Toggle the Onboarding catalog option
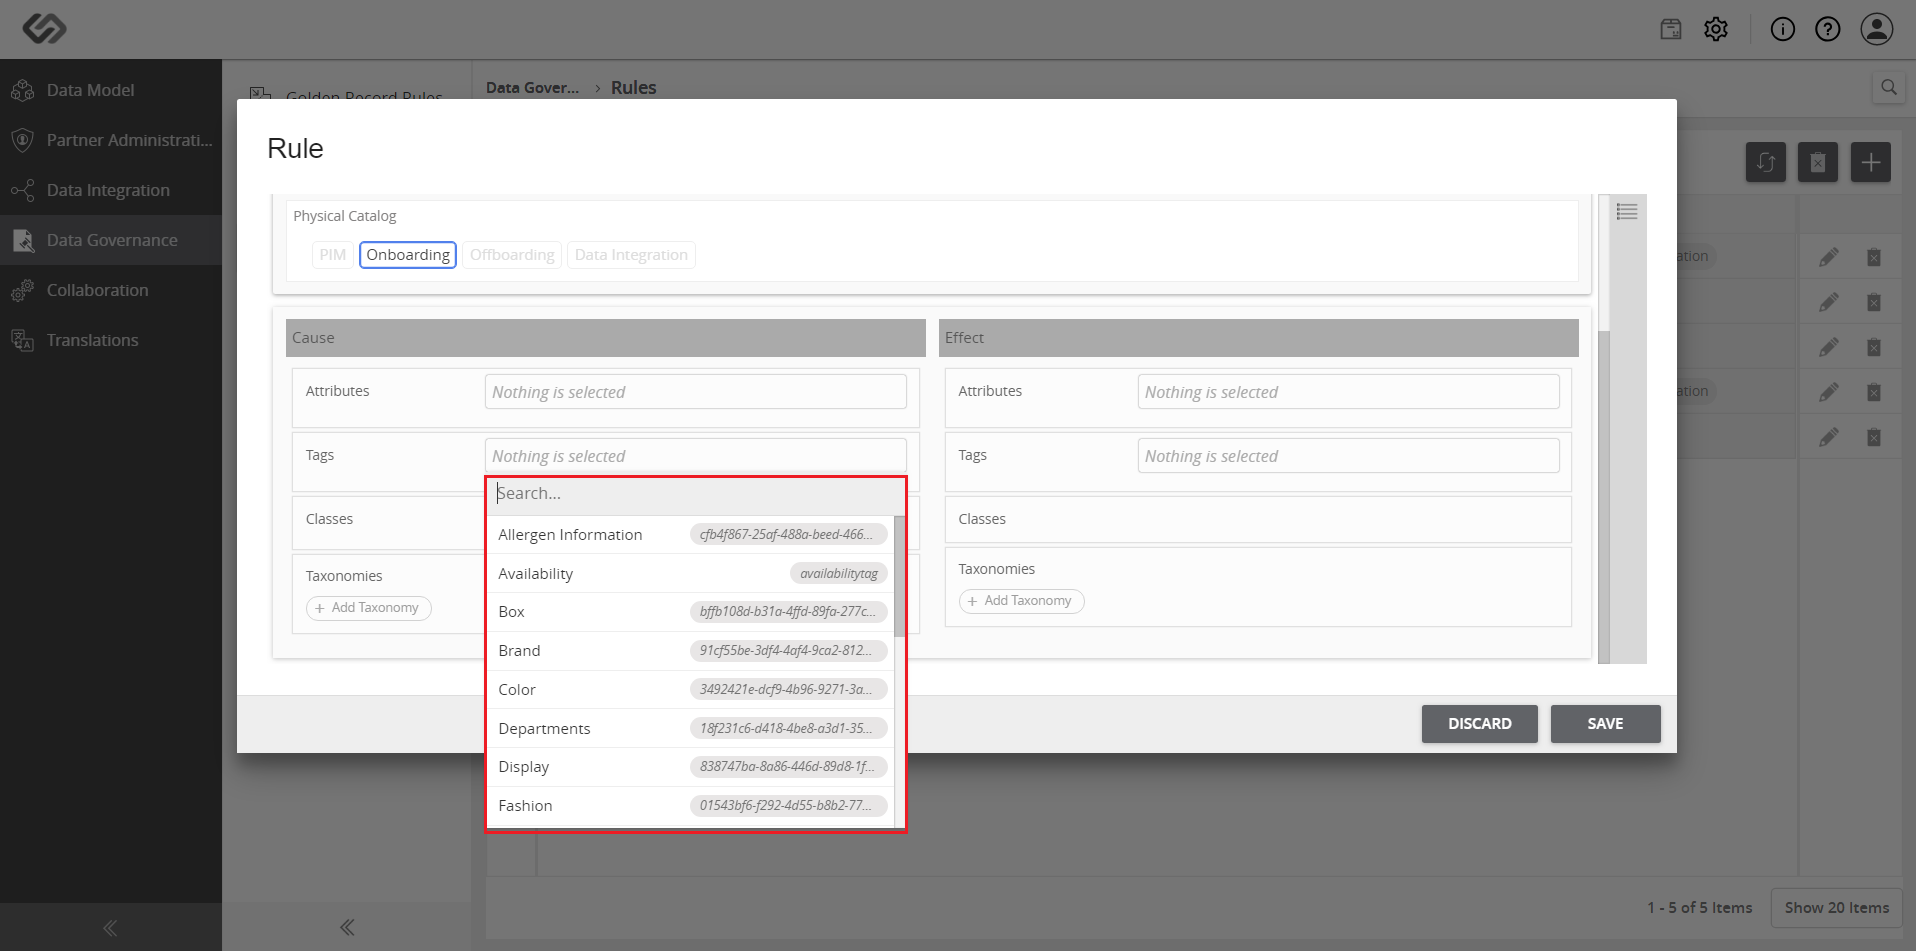 pos(408,255)
